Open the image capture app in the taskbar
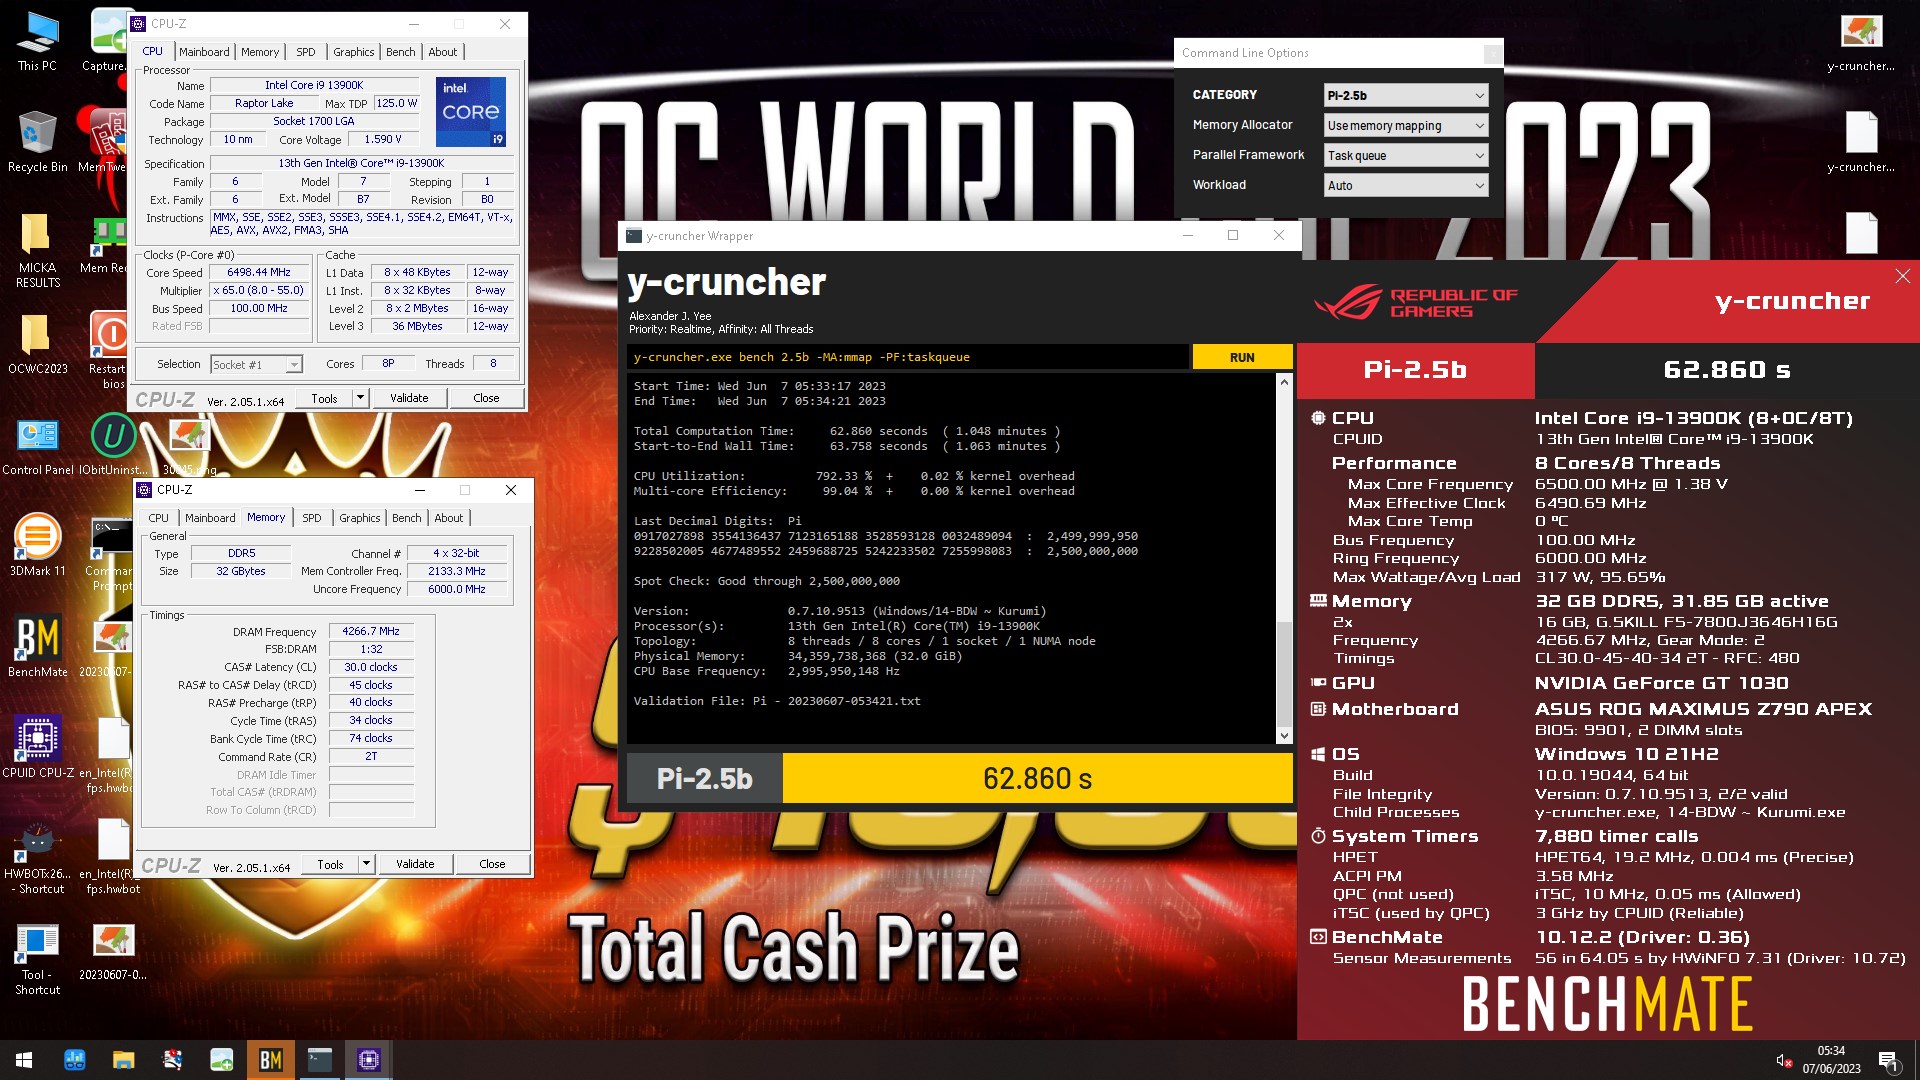 [221, 1060]
